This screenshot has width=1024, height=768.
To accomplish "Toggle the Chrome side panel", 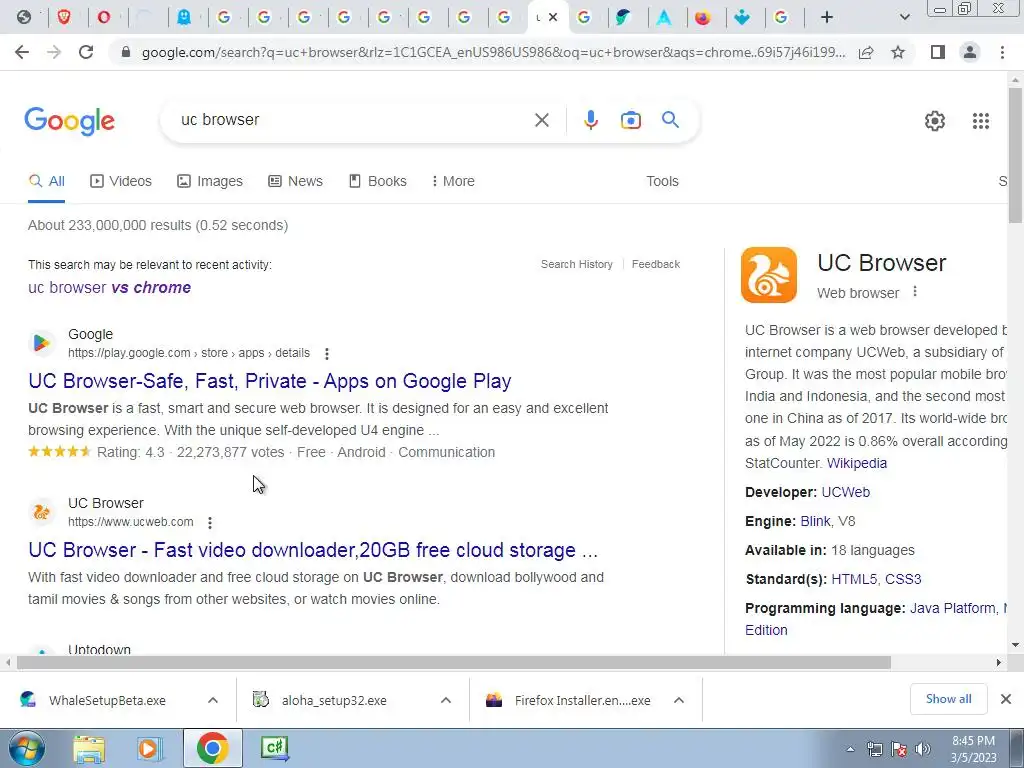I will click(x=938, y=52).
